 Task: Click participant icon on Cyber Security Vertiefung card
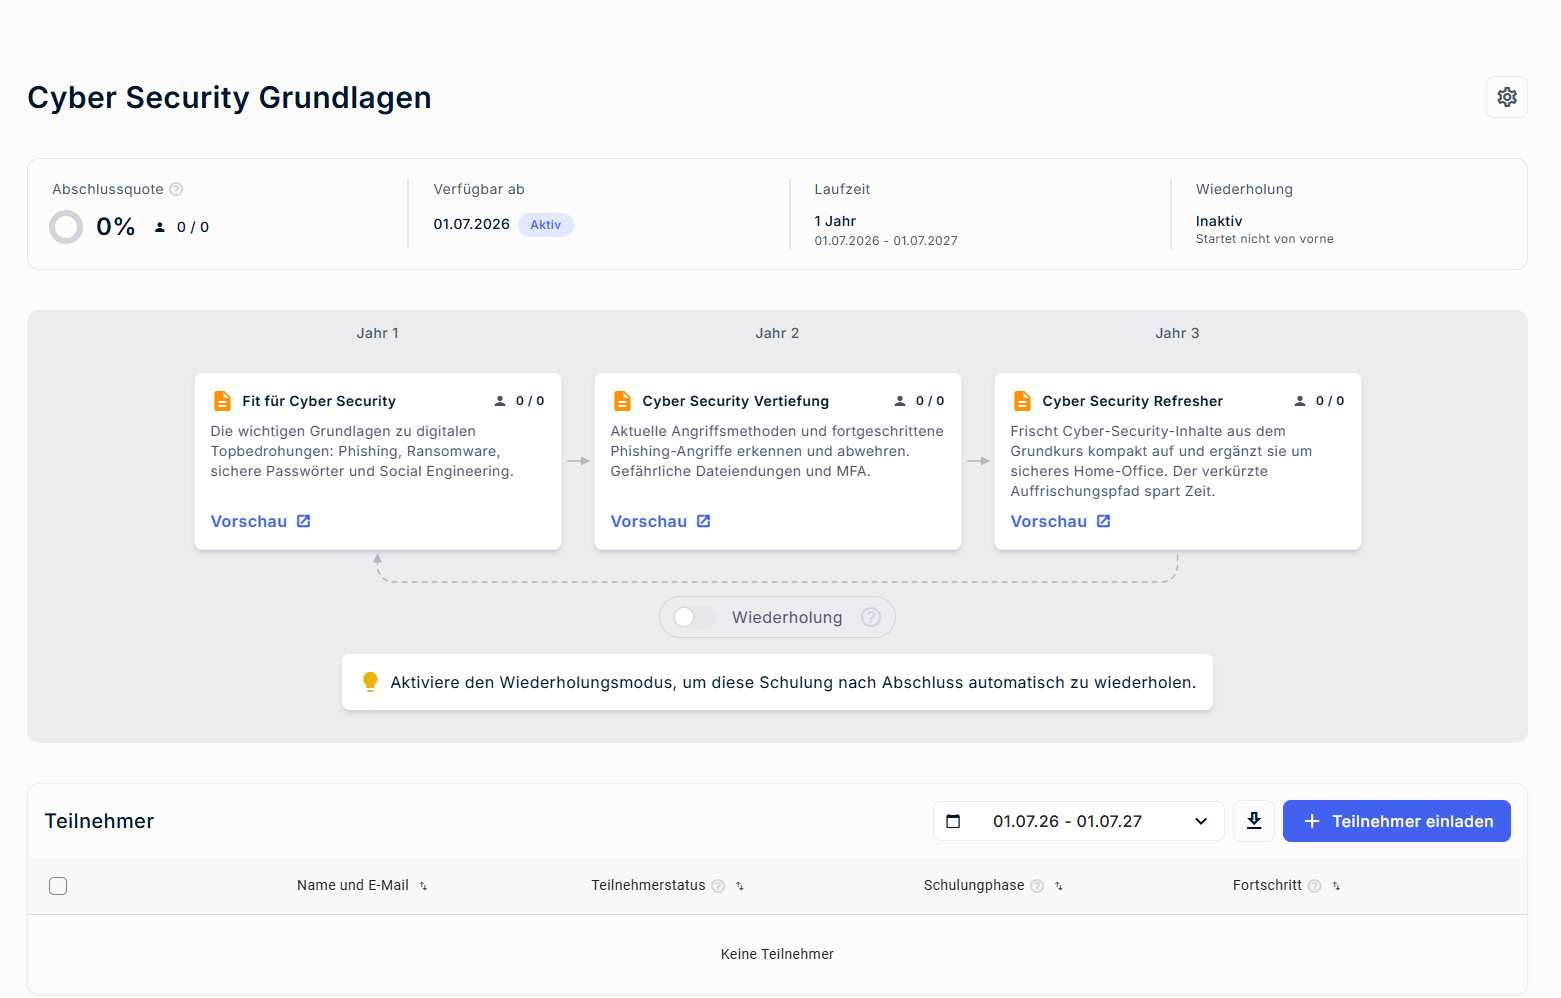click(x=900, y=401)
